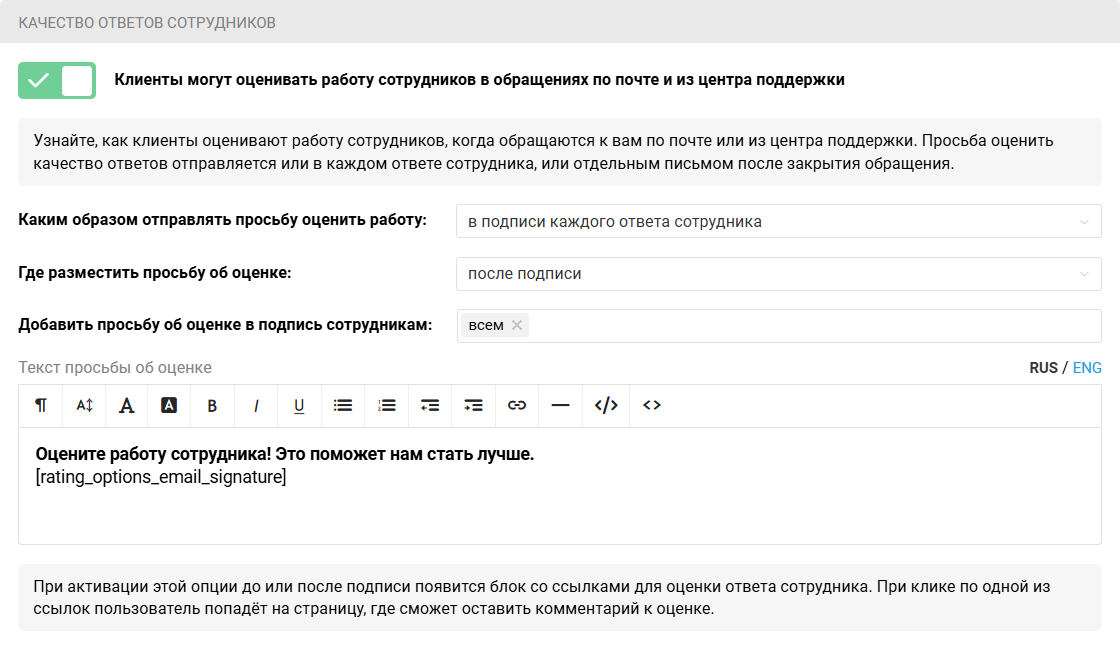Image resolution: width=1120 pixels, height=649 pixels.
Task: Insert a bulleted list
Action: pos(343,405)
